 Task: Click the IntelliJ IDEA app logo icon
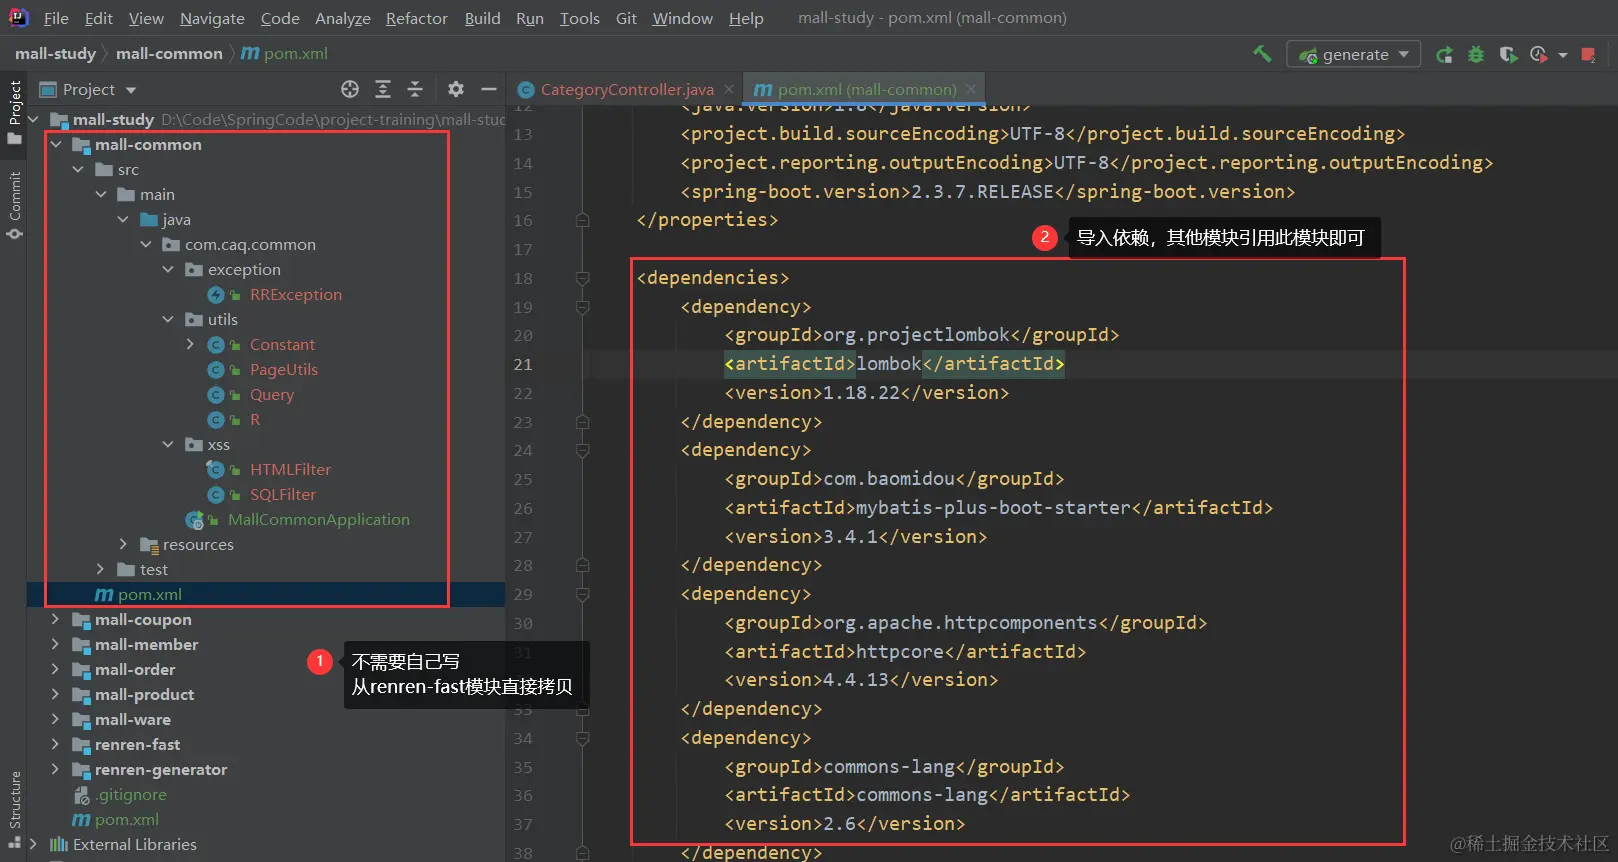pyautogui.click(x=18, y=17)
